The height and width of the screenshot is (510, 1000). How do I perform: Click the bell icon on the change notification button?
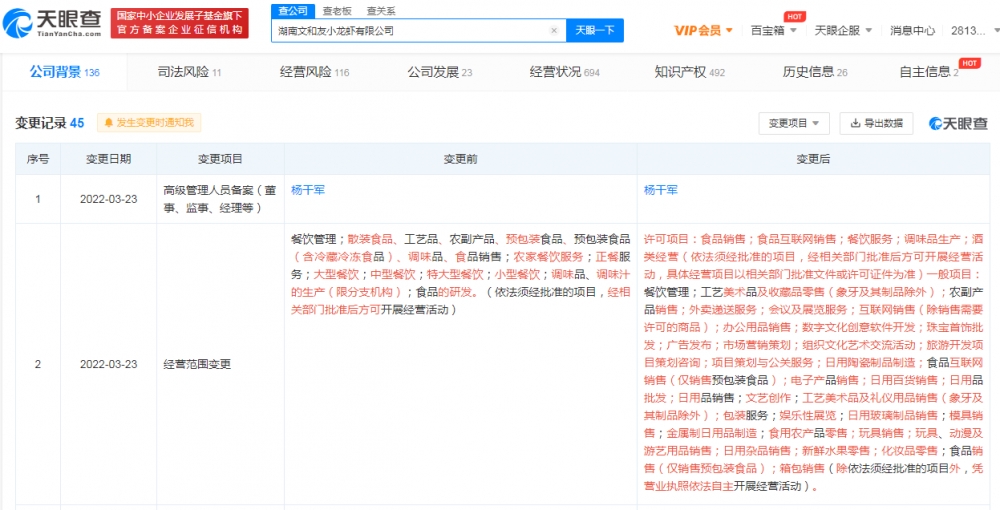[108, 122]
